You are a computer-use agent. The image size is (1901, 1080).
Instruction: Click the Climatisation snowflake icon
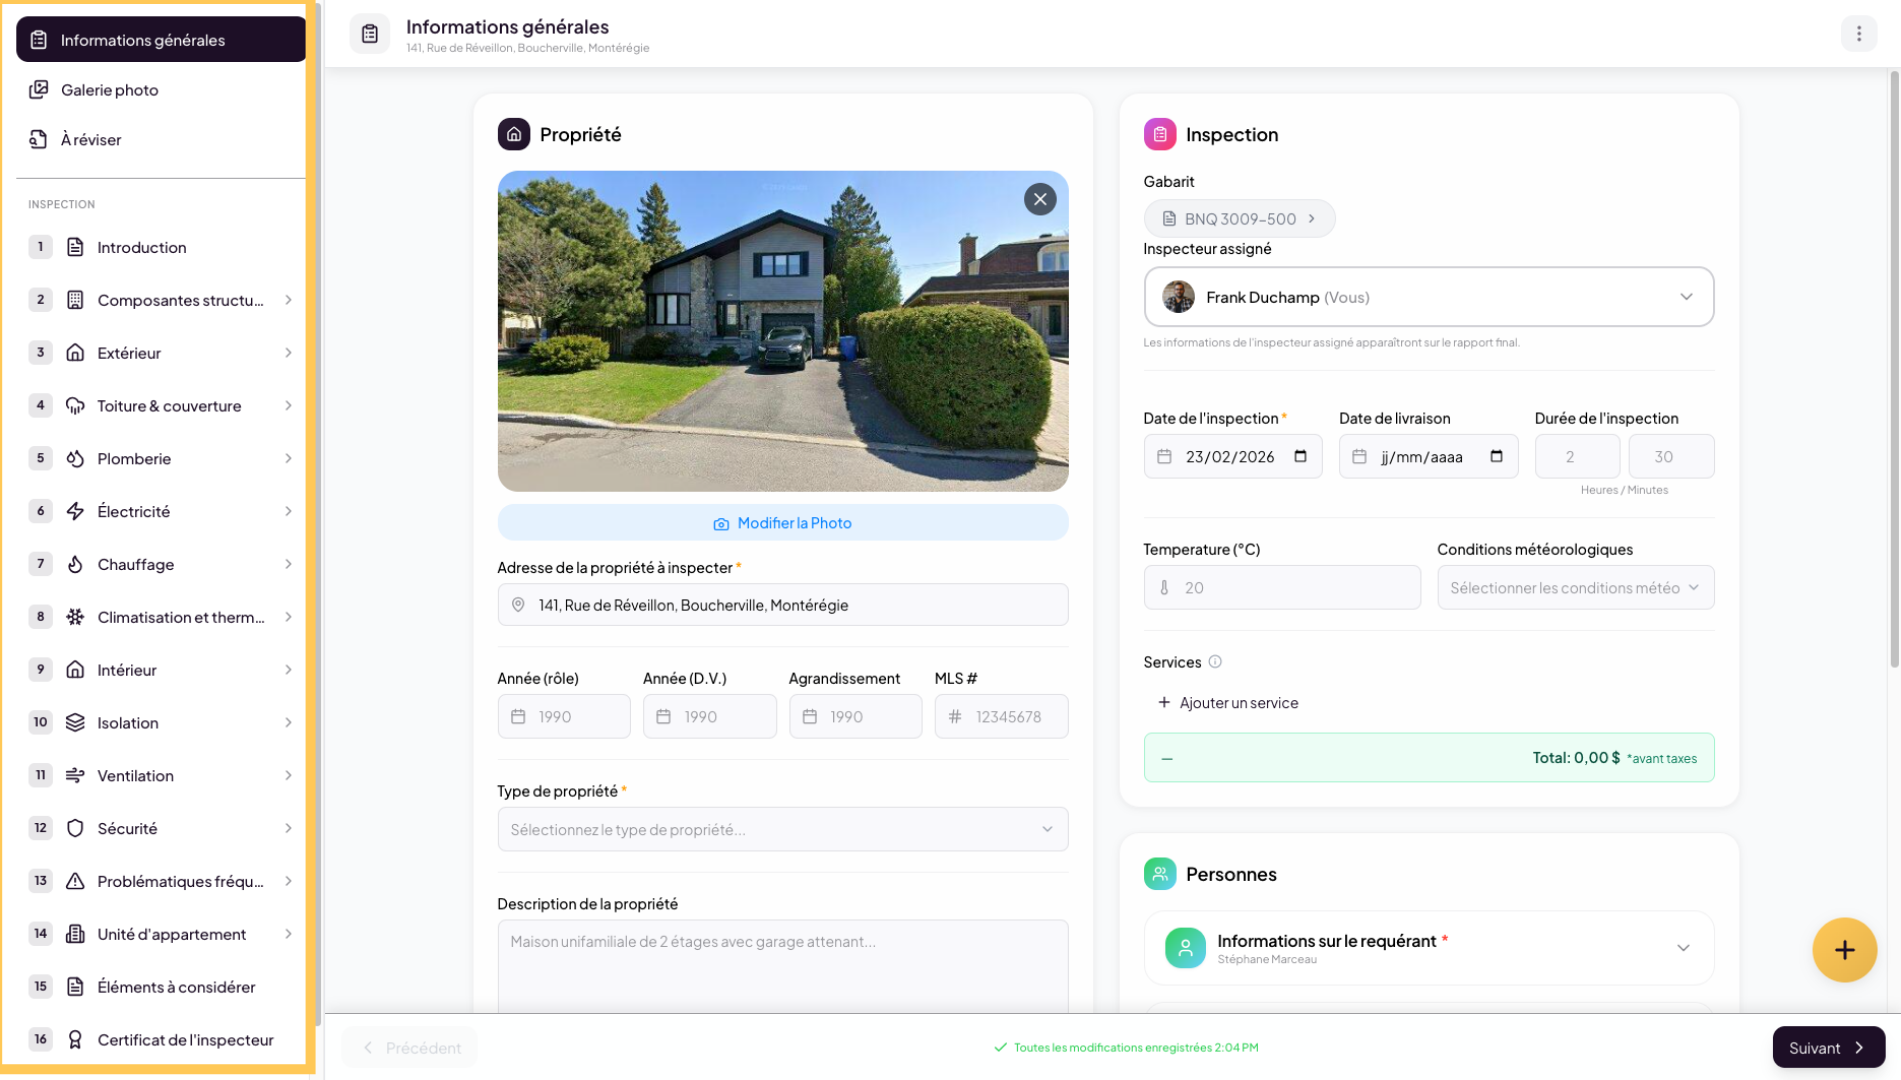pyautogui.click(x=75, y=617)
